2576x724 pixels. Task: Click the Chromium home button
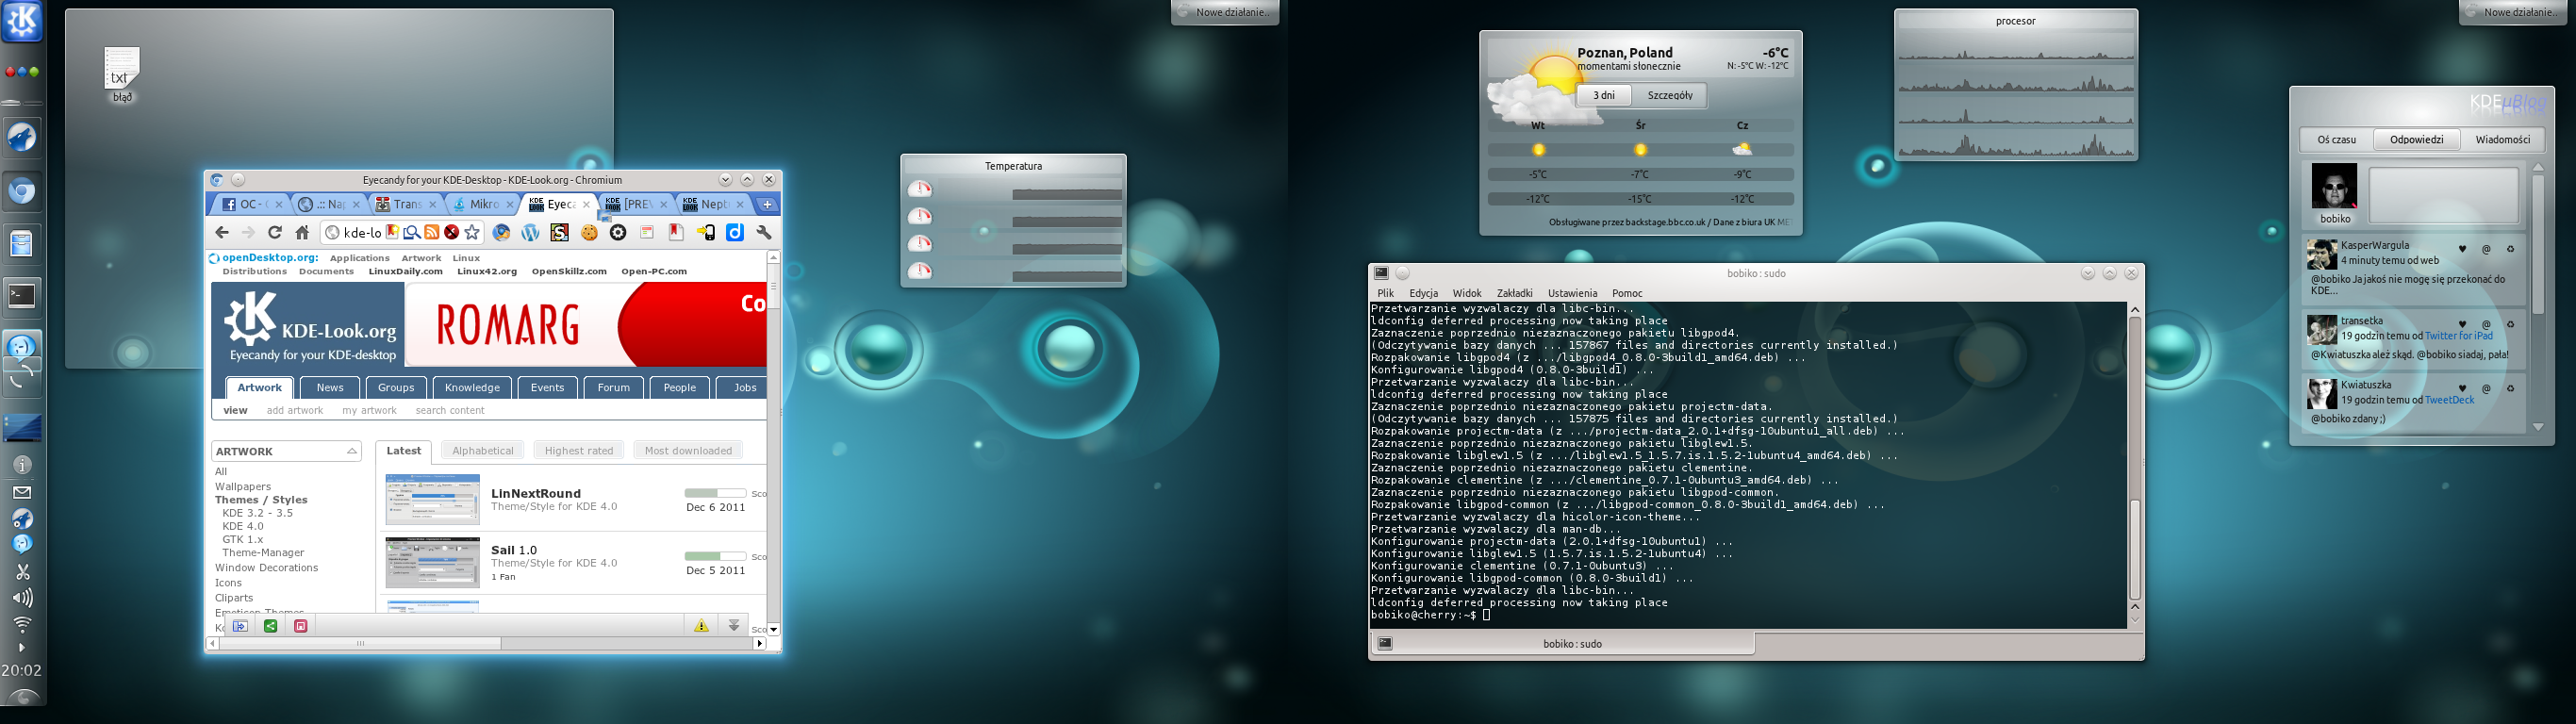pyautogui.click(x=302, y=233)
